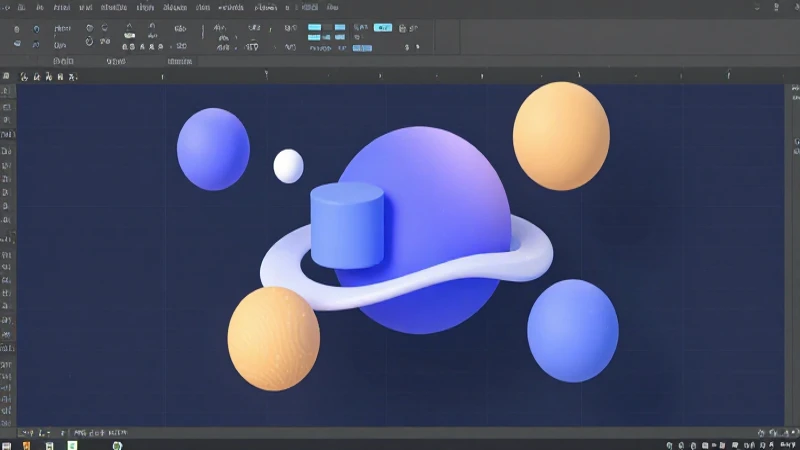This screenshot has height=450, width=800.
Task: Open the orange app icon on the taskbar
Action: [x=26, y=446]
